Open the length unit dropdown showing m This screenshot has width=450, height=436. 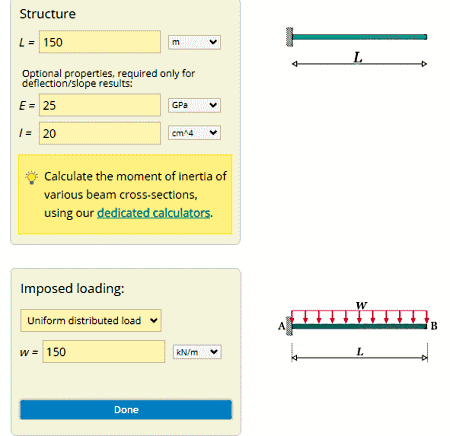[x=194, y=42]
